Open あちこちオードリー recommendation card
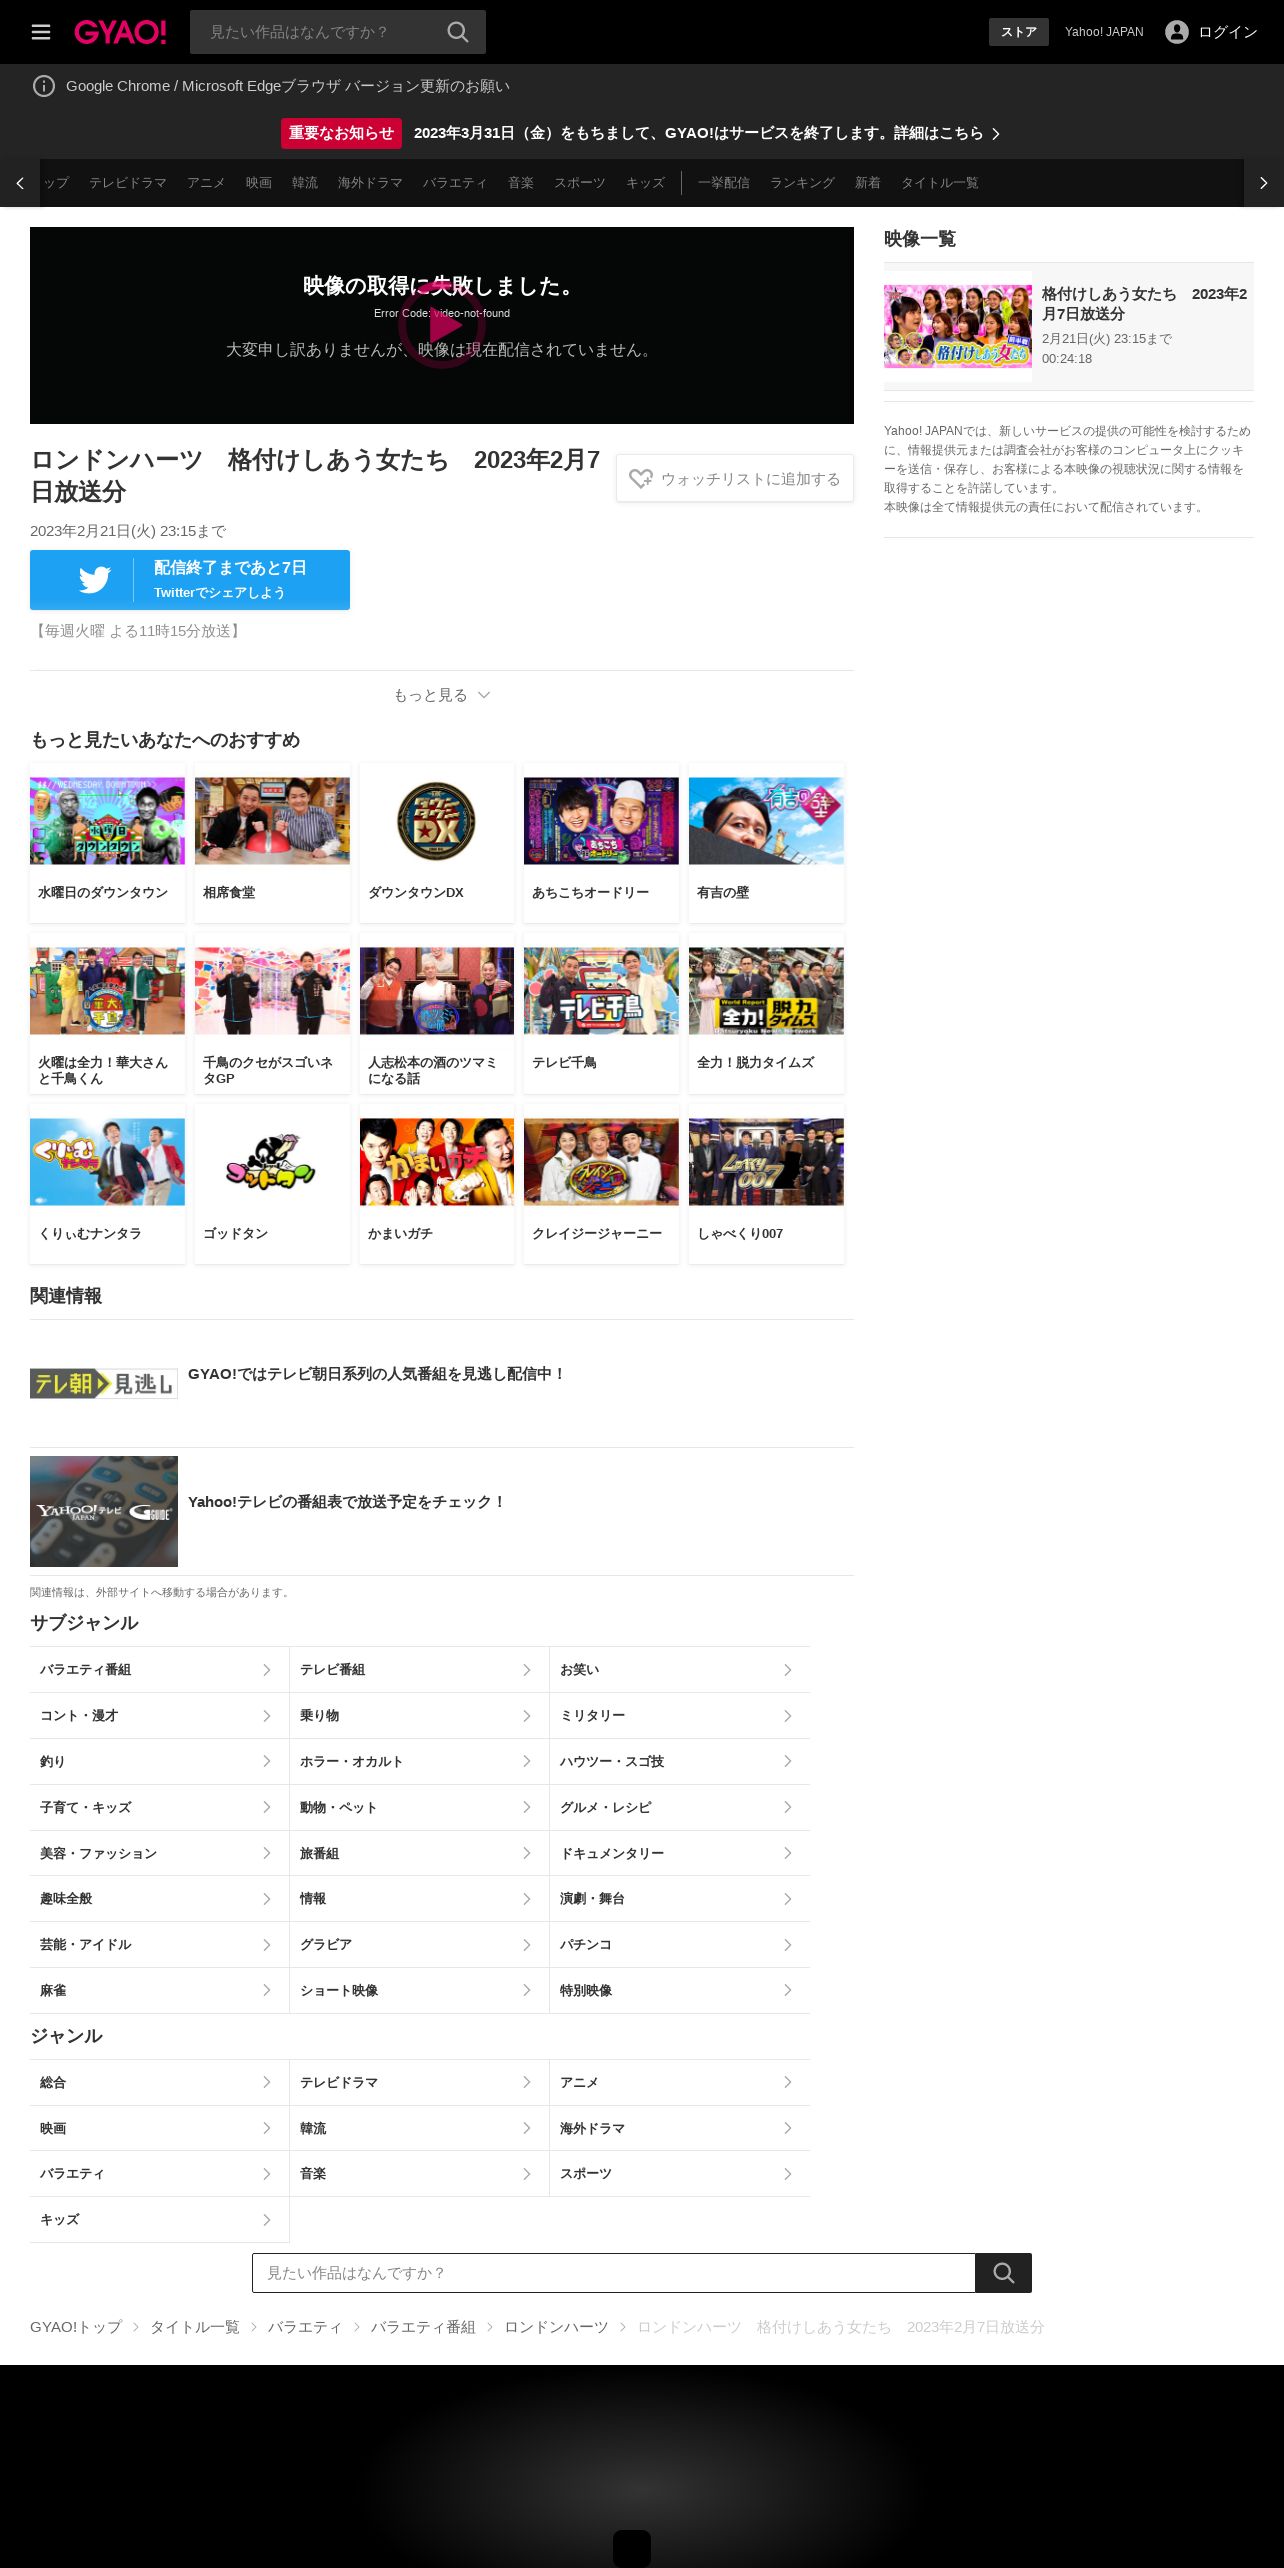This screenshot has width=1284, height=2568. point(601,843)
